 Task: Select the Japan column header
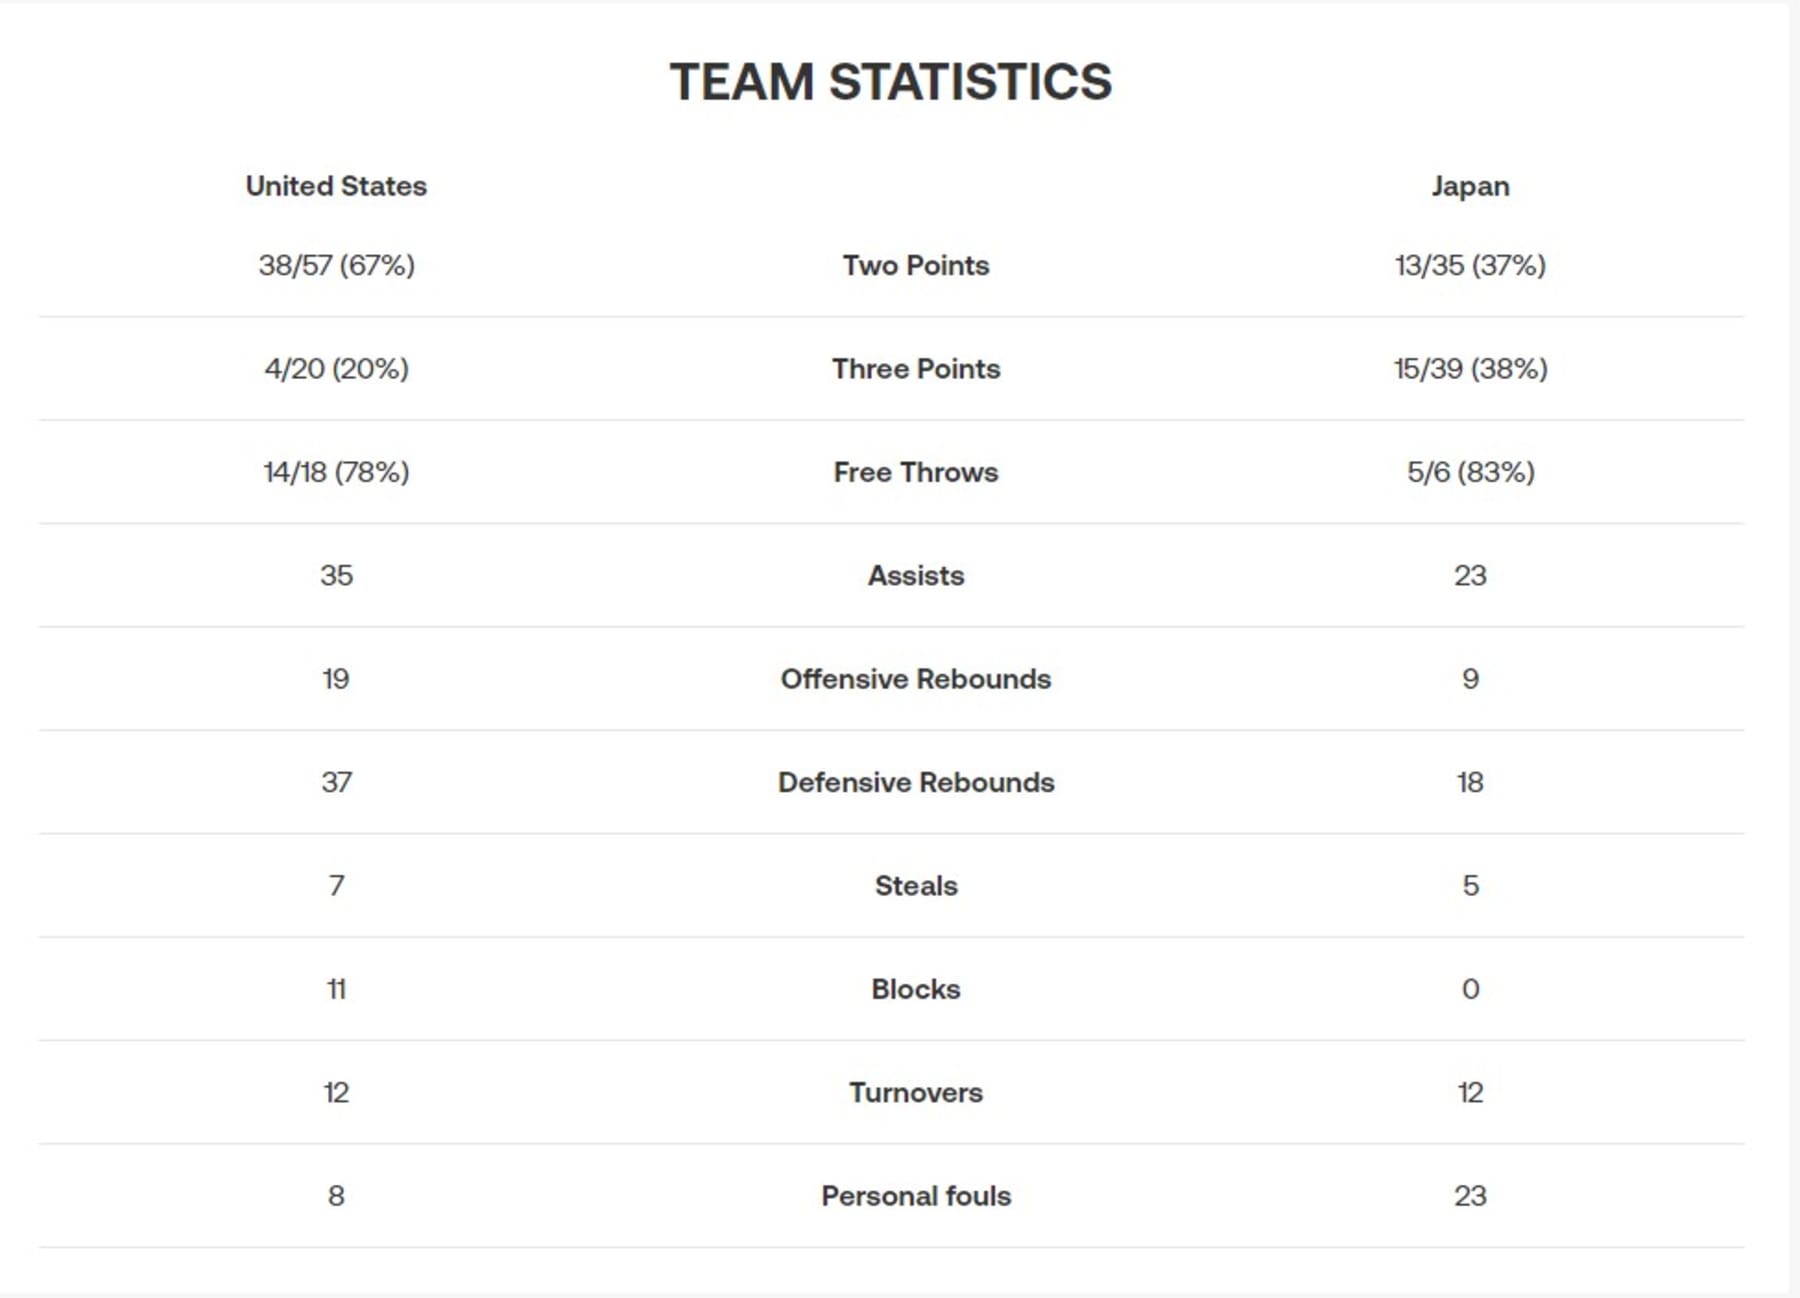pos(1470,187)
